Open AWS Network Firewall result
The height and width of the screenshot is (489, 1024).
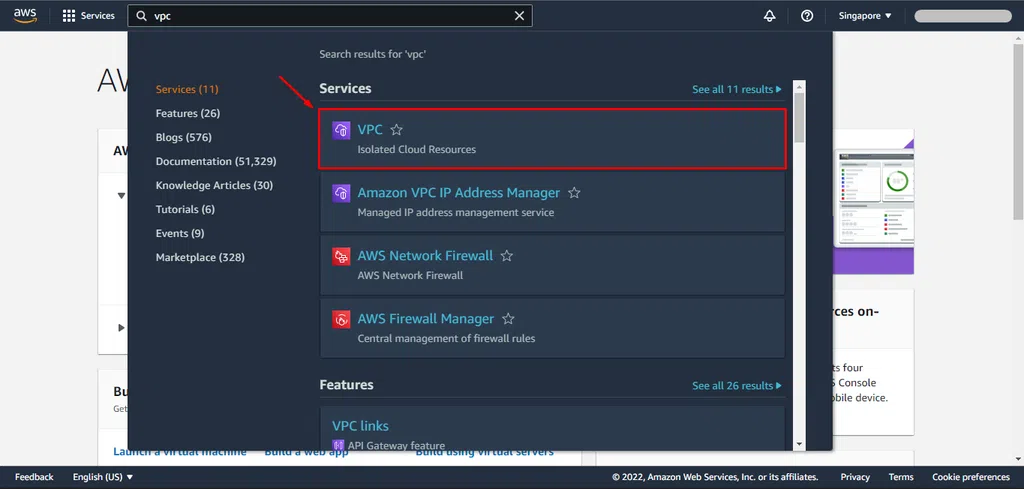pos(425,256)
